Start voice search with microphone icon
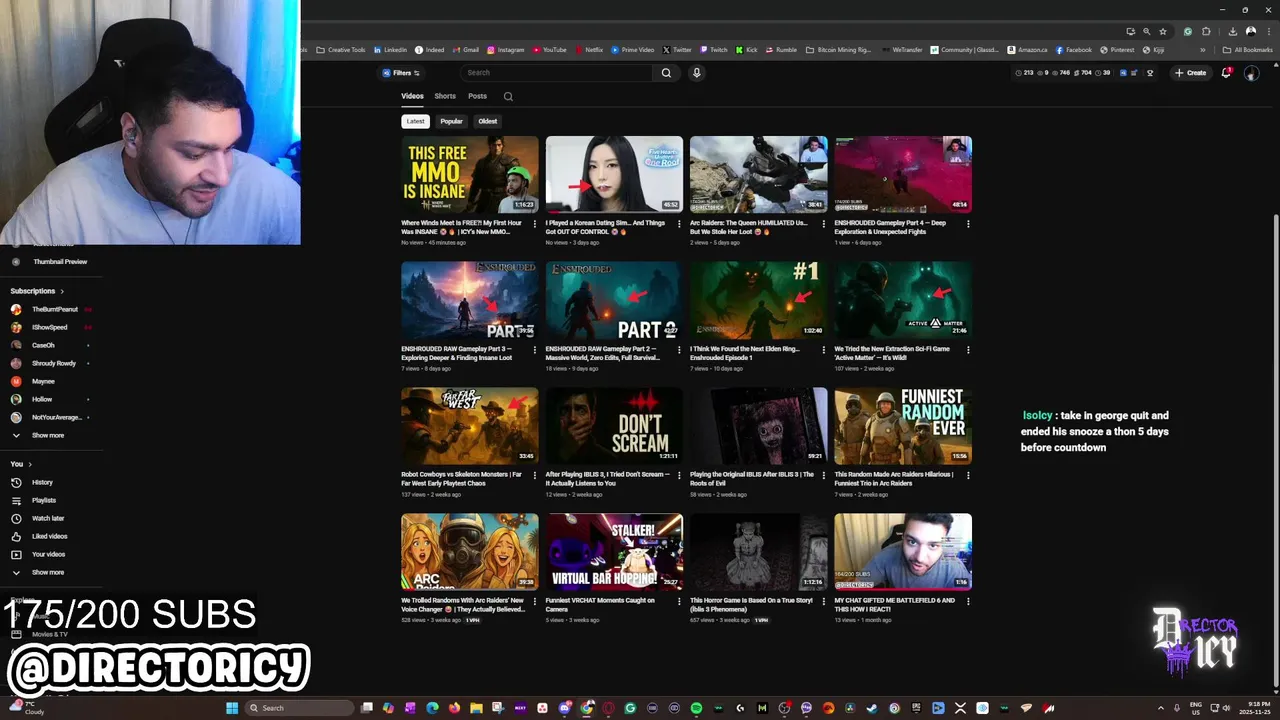The width and height of the screenshot is (1280, 720). [x=697, y=73]
